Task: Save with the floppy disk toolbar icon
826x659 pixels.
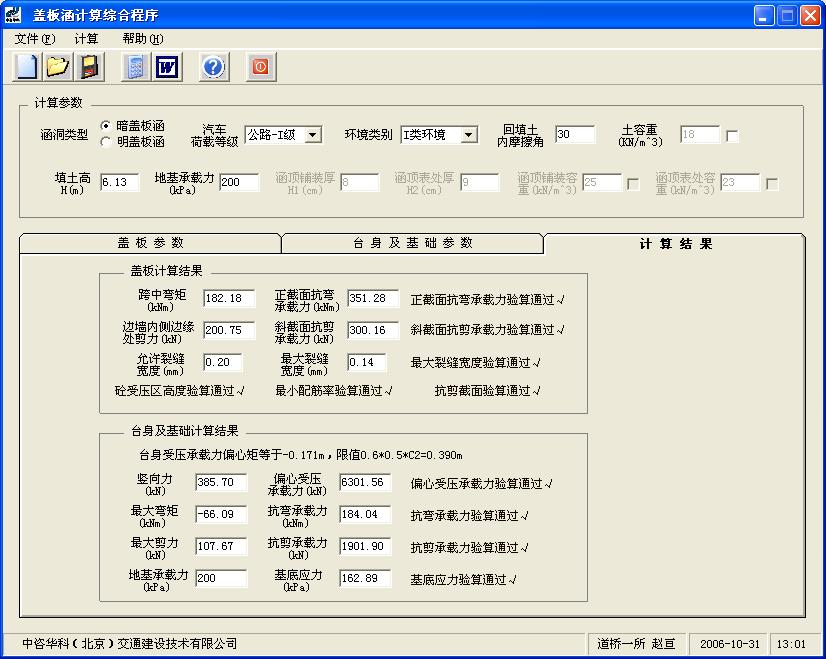Action: [x=89, y=67]
